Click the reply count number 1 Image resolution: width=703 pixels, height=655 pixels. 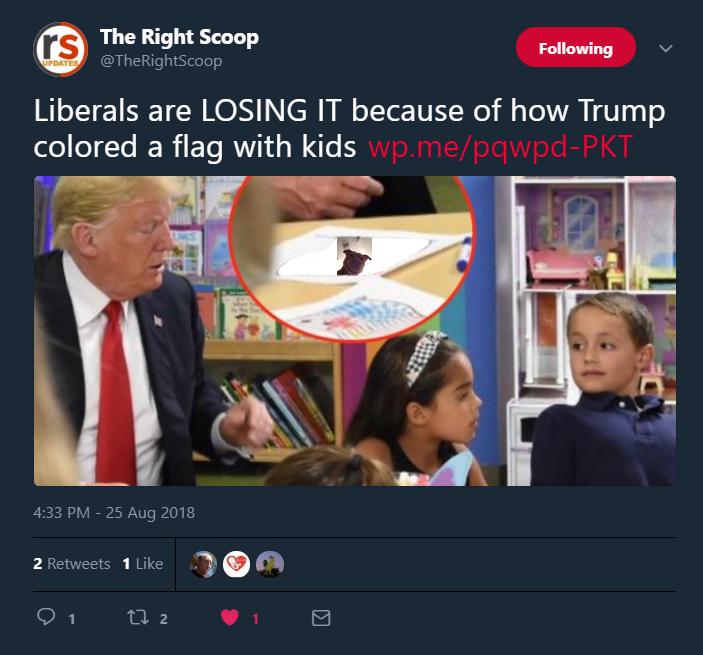pyautogui.click(x=72, y=619)
